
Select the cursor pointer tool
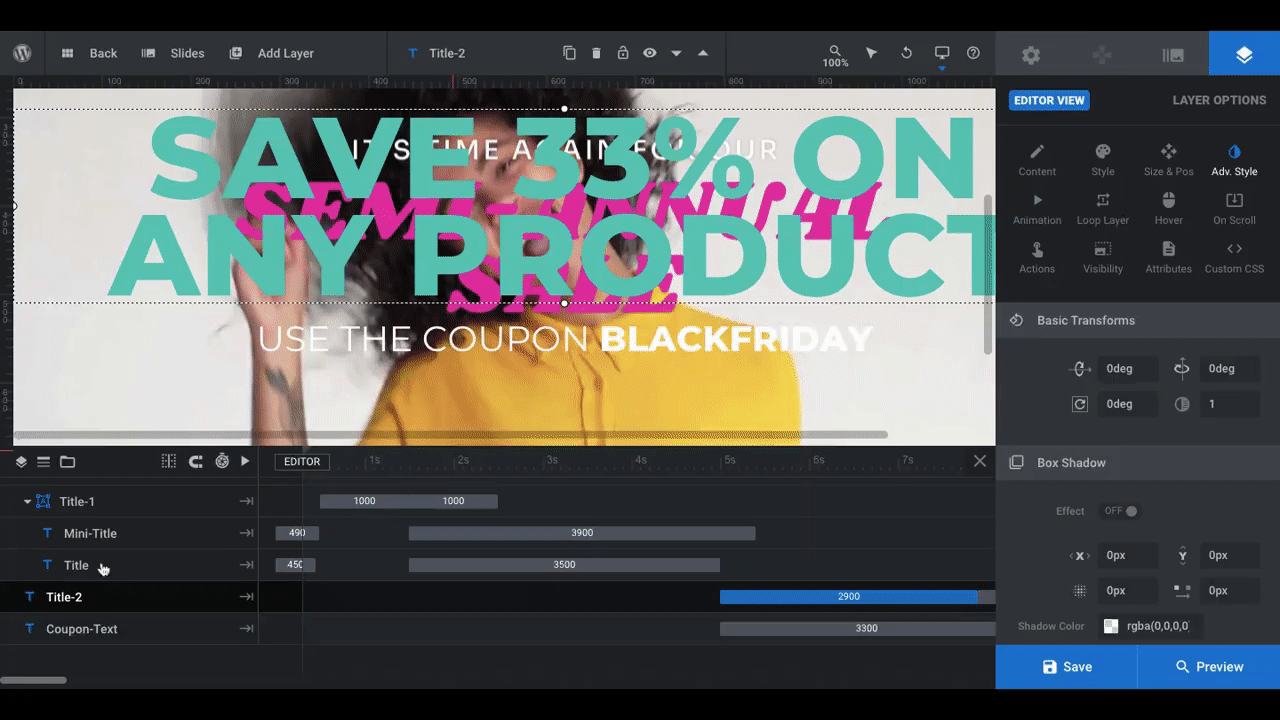point(871,53)
